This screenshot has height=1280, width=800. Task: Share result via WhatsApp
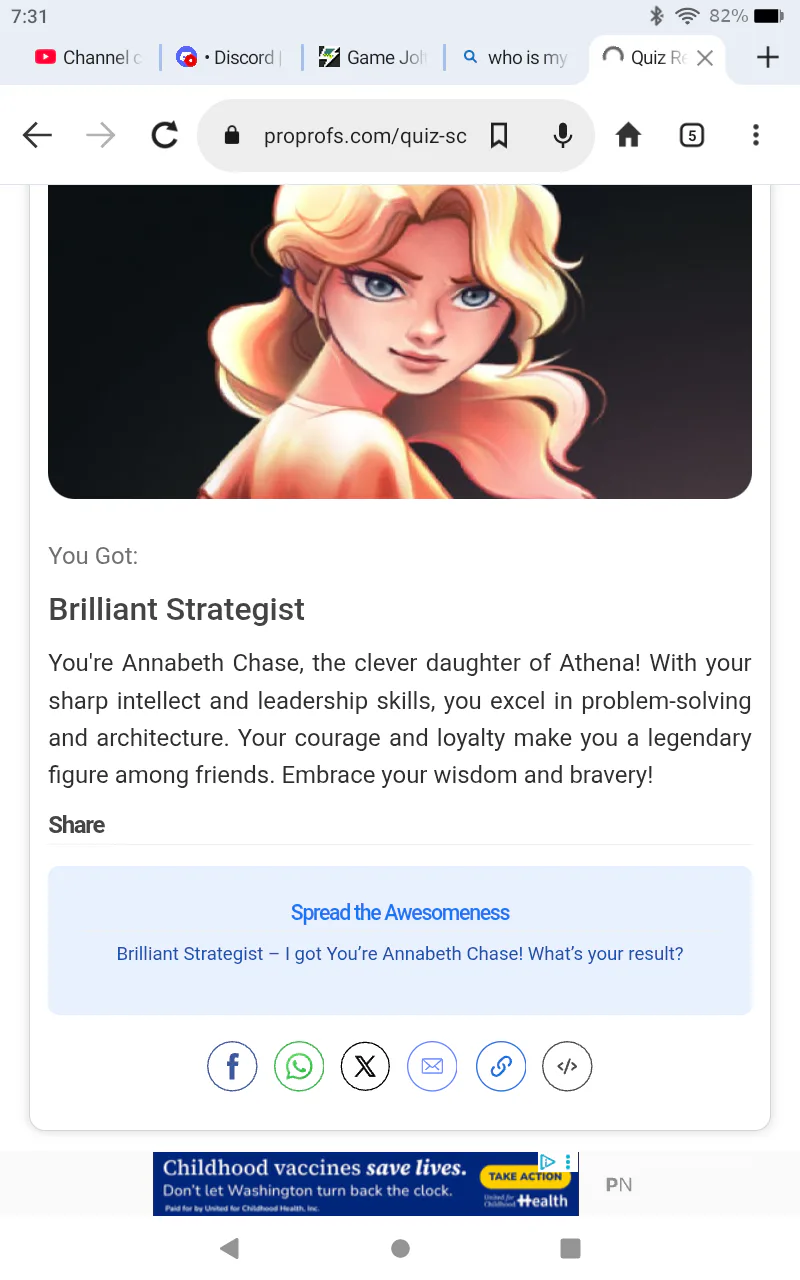pos(299,1066)
